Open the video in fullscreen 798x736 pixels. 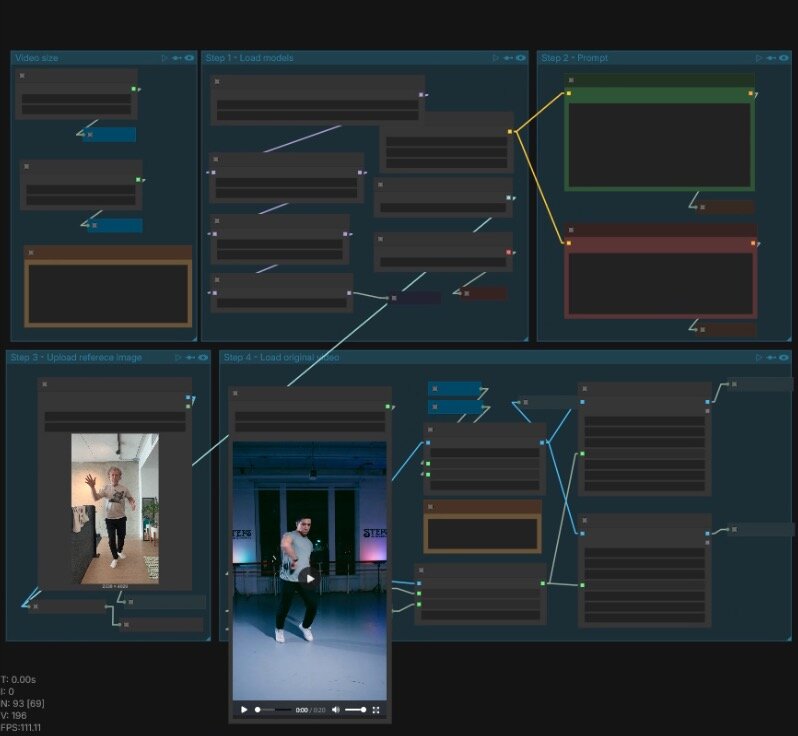tap(376, 710)
